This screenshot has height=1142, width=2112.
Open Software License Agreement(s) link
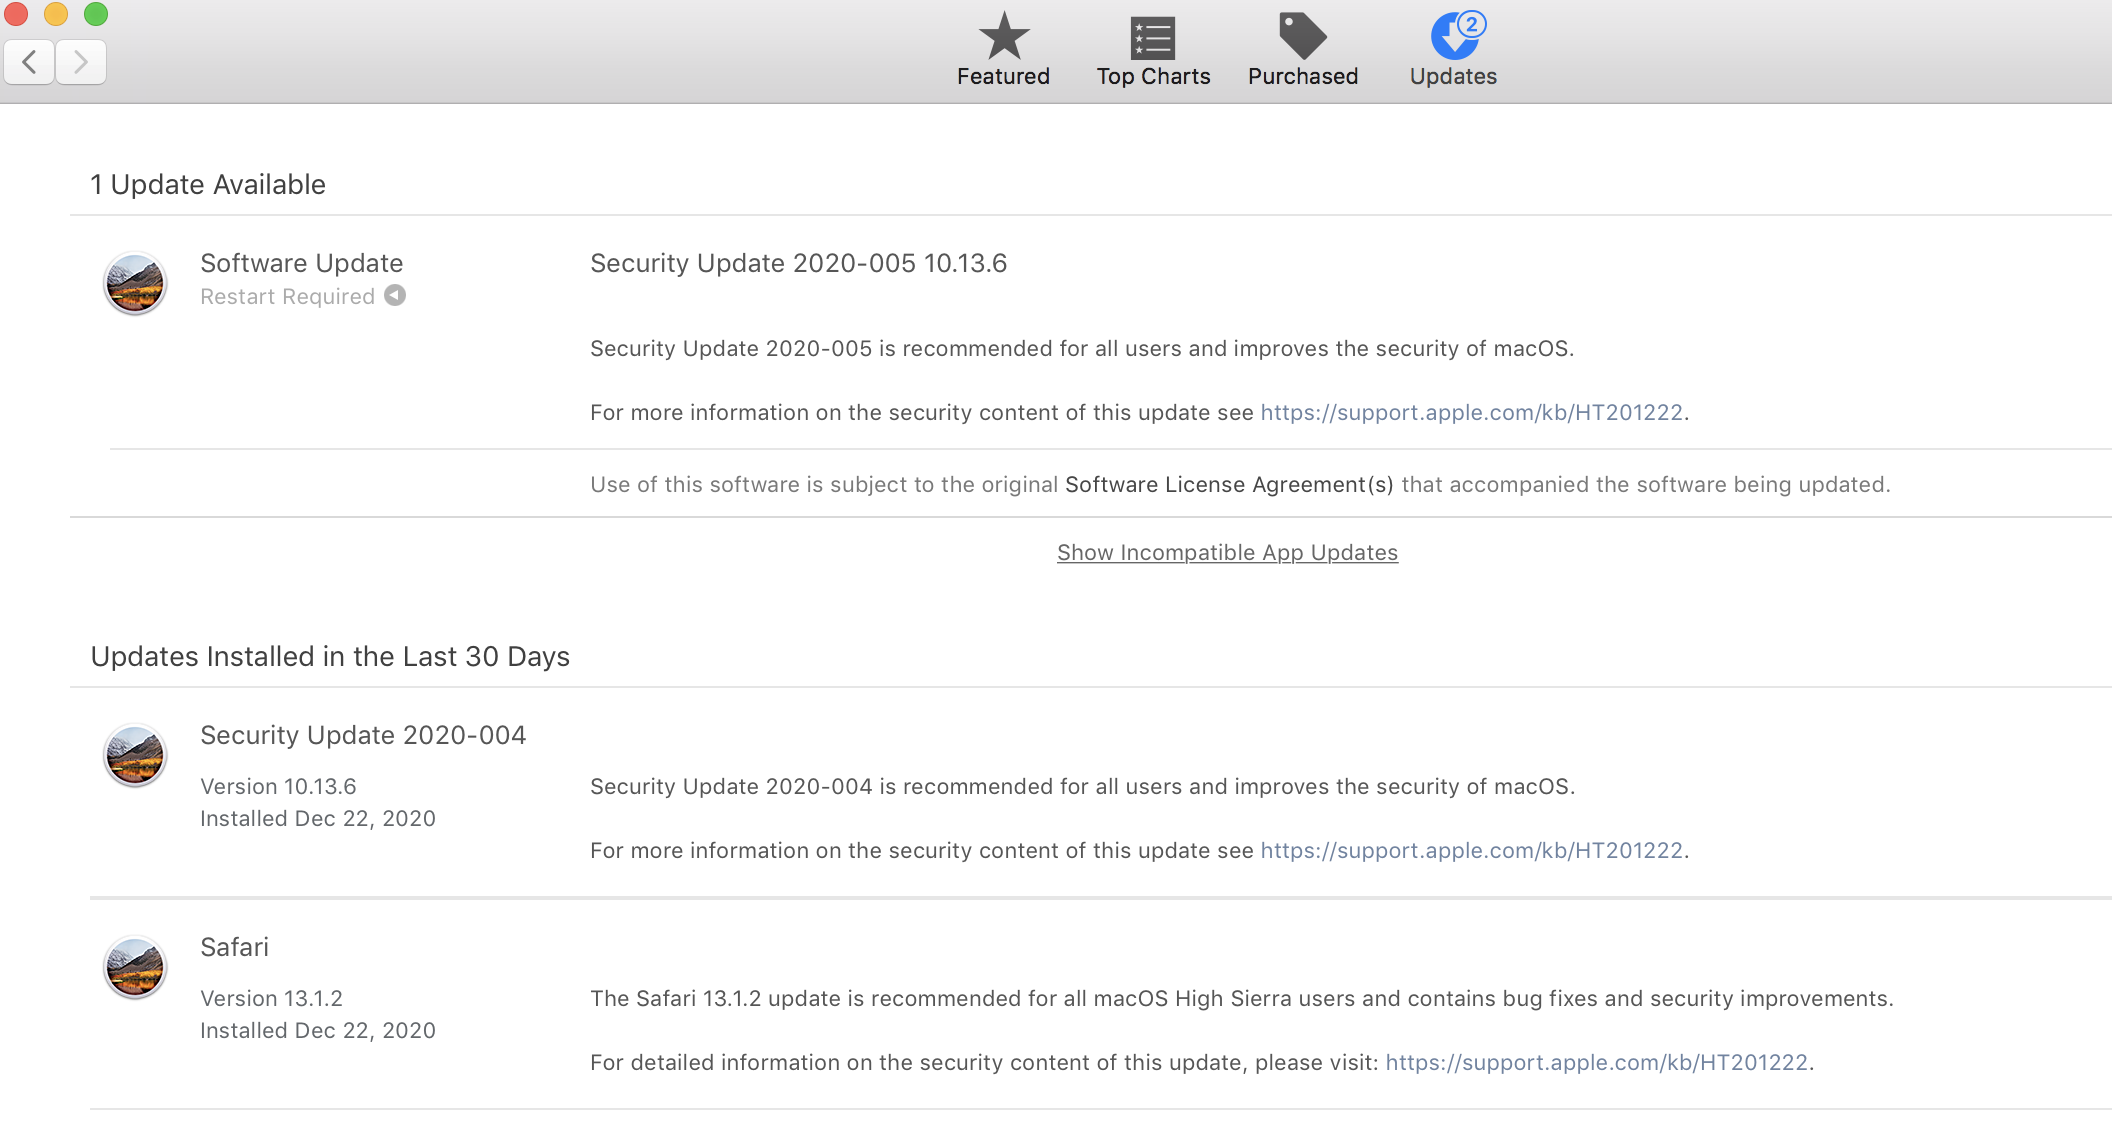pos(1229,484)
